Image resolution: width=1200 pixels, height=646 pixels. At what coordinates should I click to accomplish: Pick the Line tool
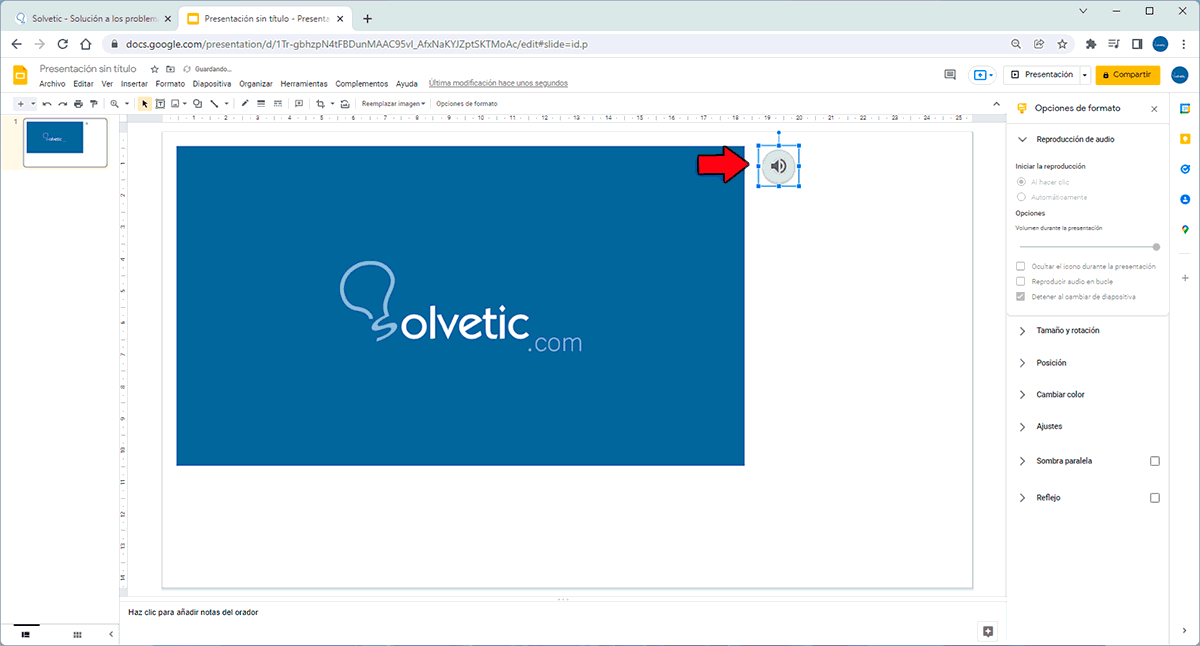click(x=214, y=104)
